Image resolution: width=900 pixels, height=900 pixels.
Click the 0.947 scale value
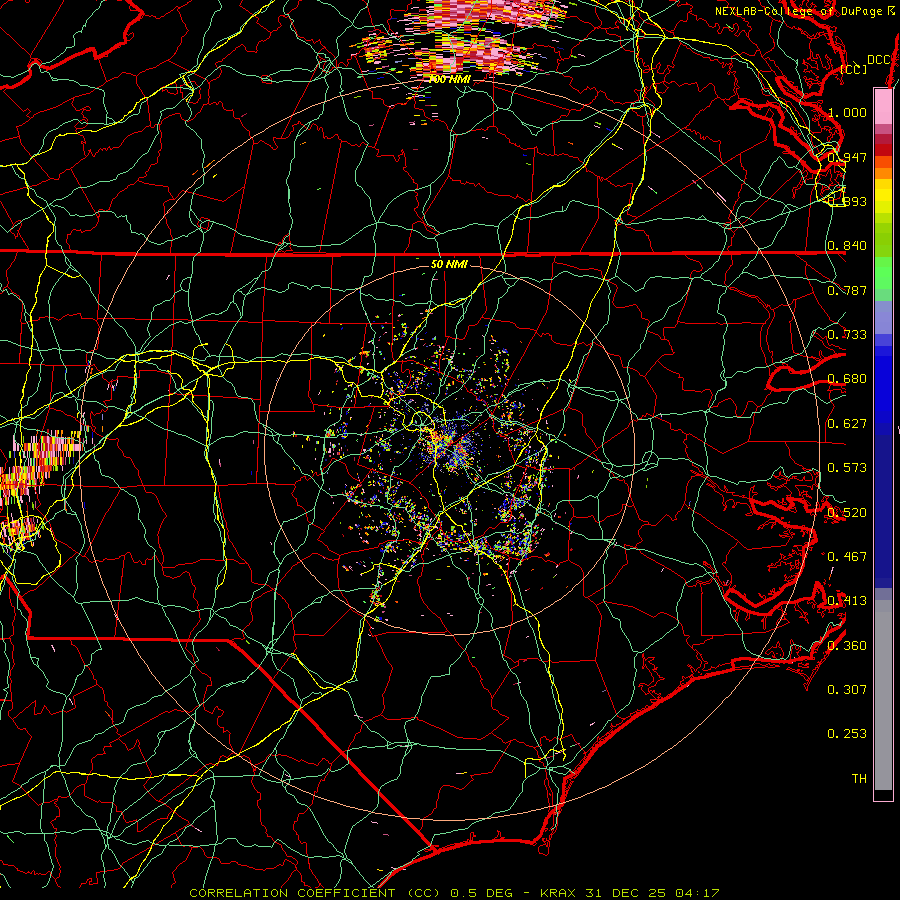click(847, 157)
